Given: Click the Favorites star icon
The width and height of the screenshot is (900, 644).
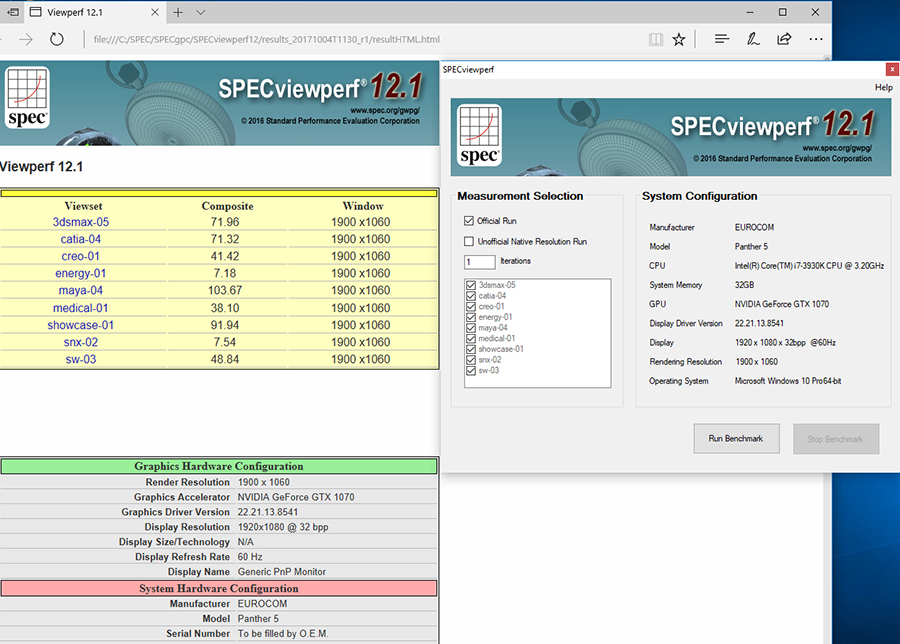Looking at the screenshot, I should pos(679,39).
